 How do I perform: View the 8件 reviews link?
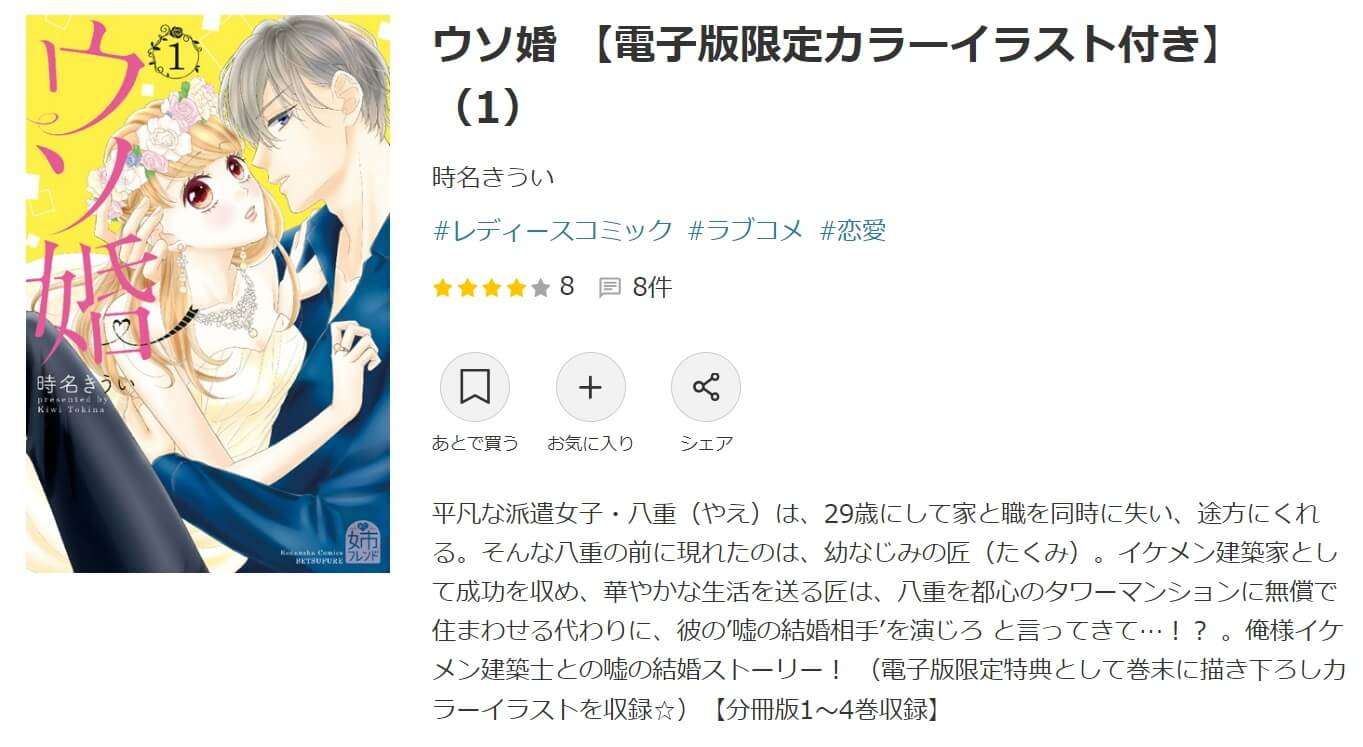(652, 288)
